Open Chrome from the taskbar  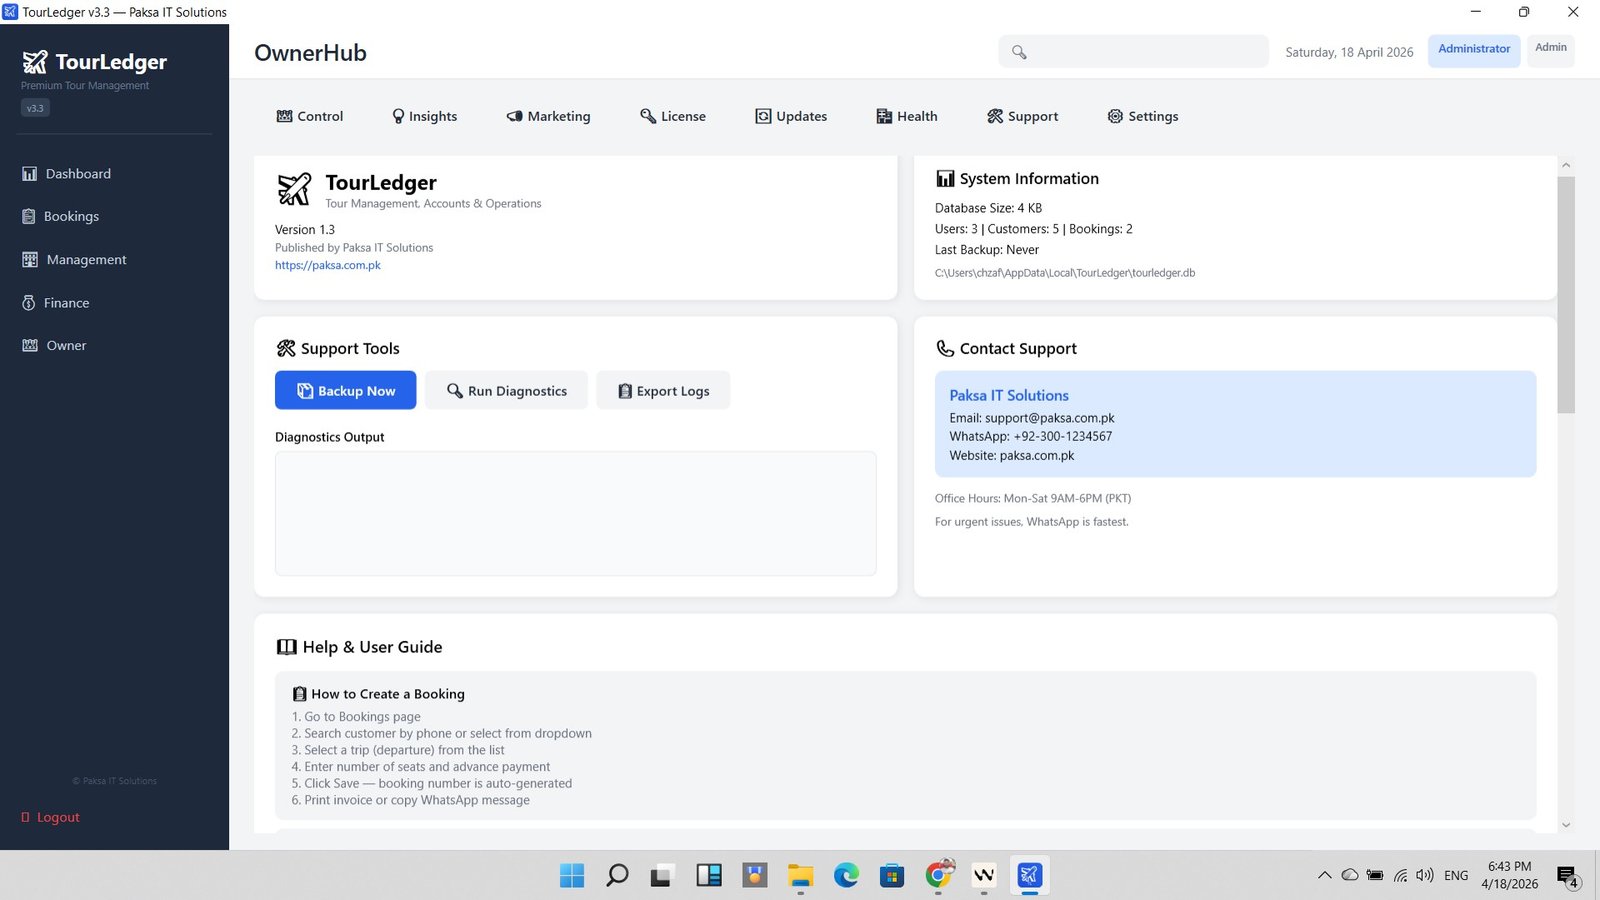pos(938,876)
